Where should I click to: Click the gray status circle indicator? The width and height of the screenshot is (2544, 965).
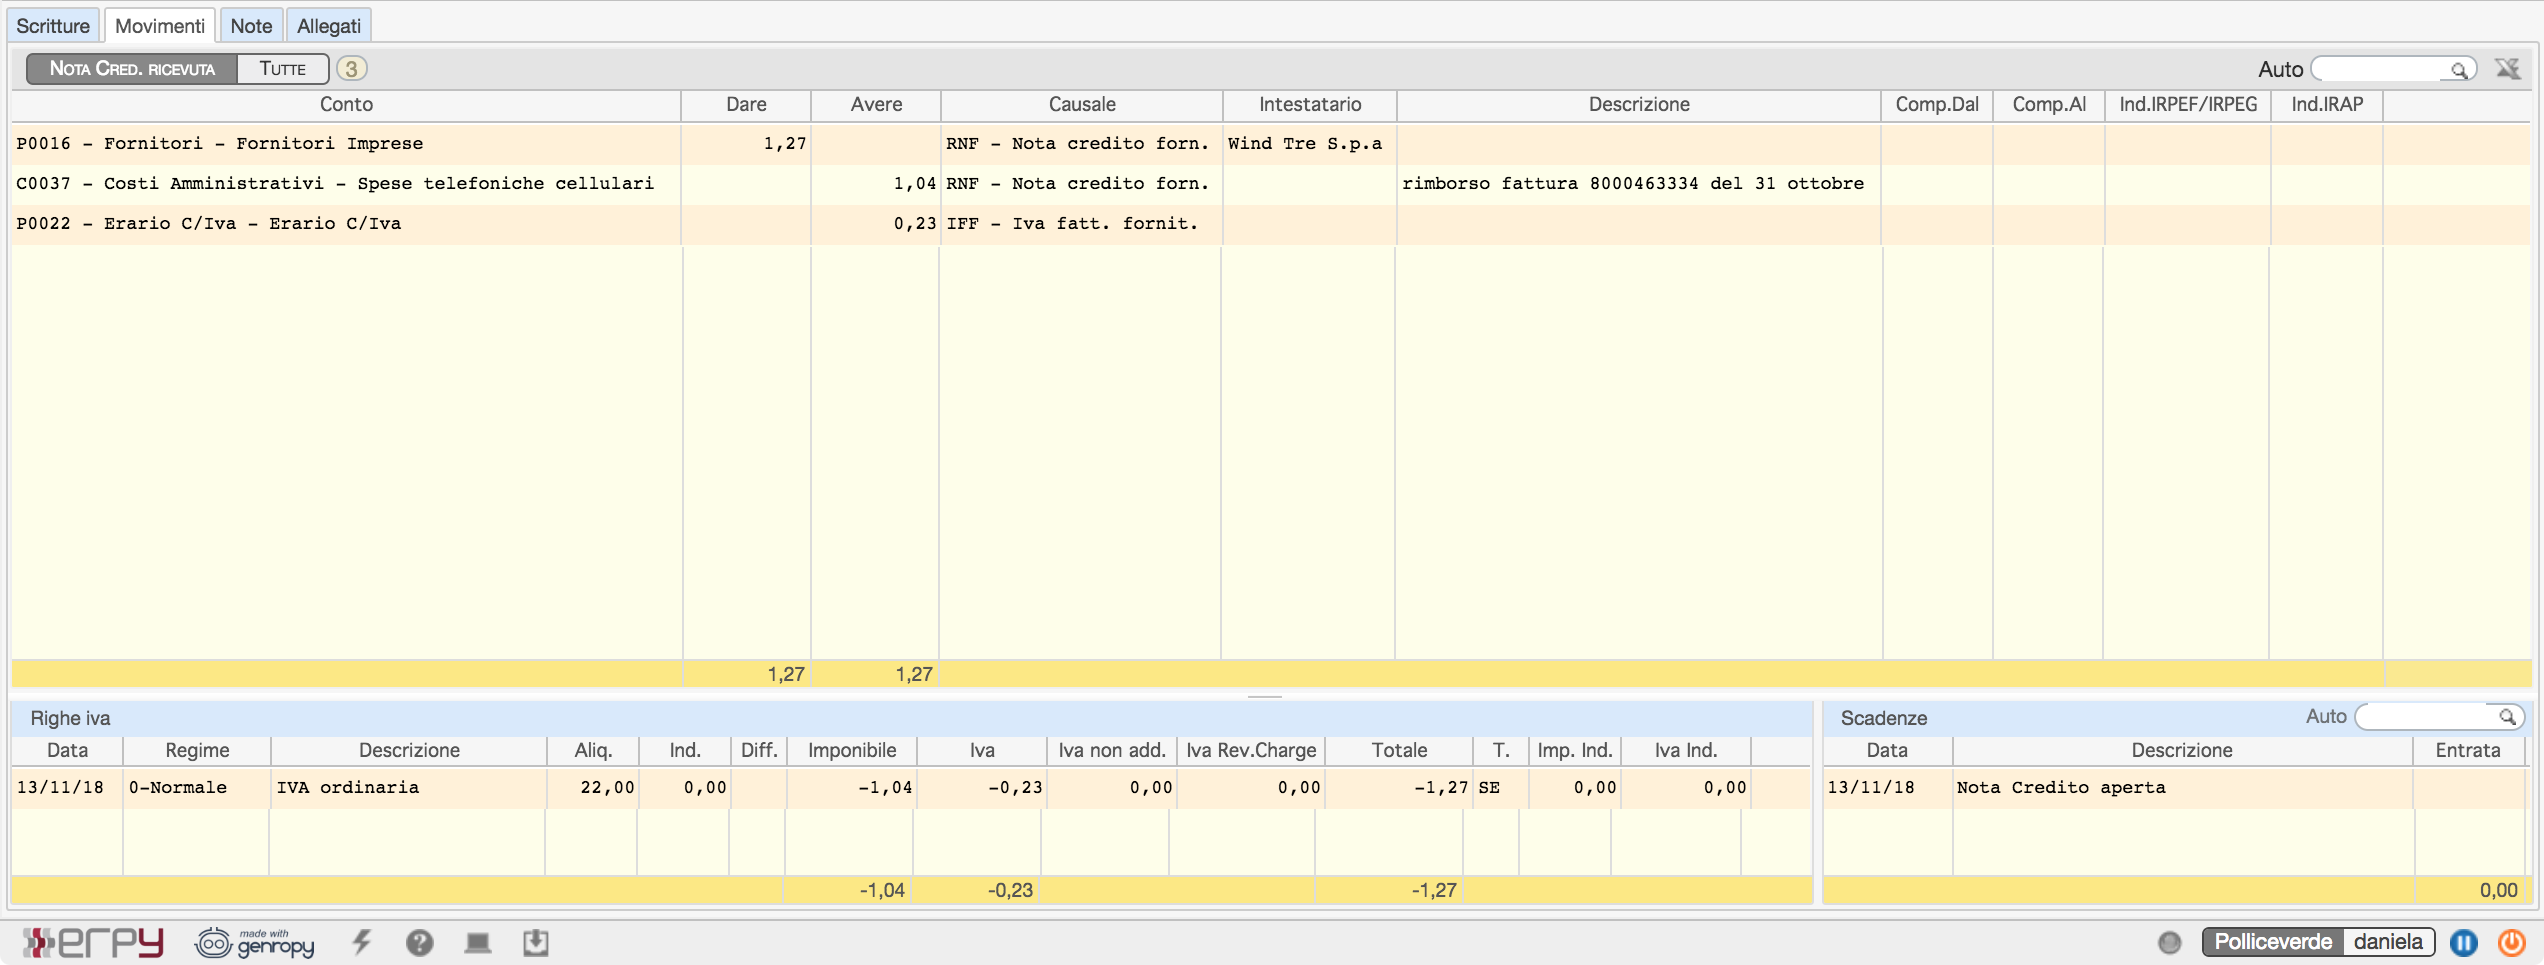(x=2169, y=942)
